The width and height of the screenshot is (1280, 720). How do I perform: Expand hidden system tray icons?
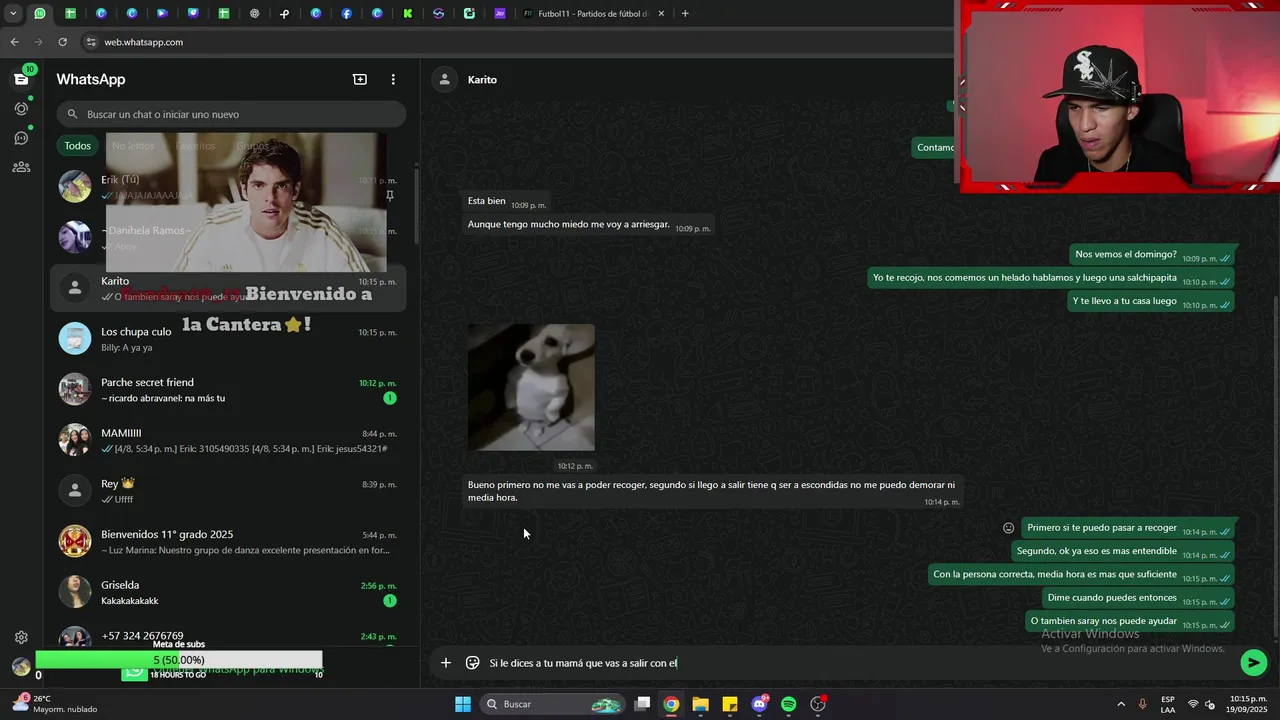point(1120,704)
